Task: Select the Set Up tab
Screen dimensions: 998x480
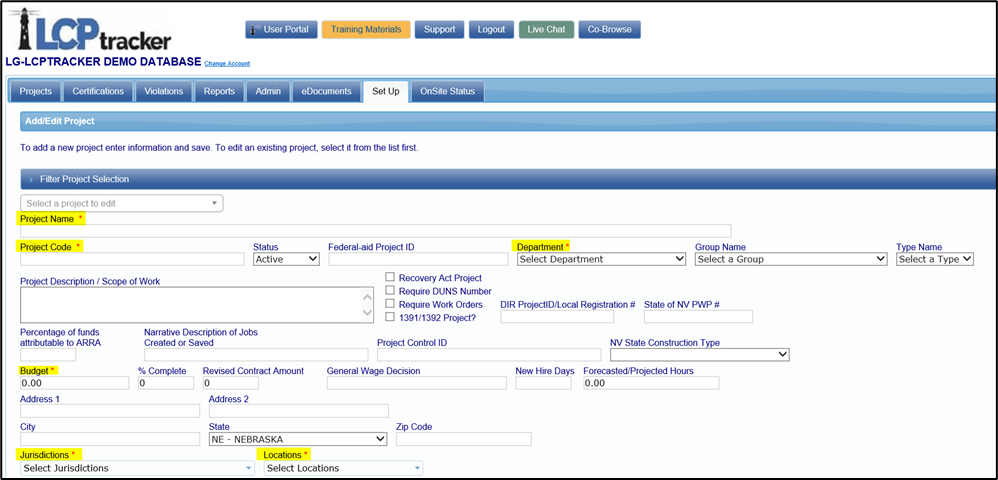Action: coord(385,92)
